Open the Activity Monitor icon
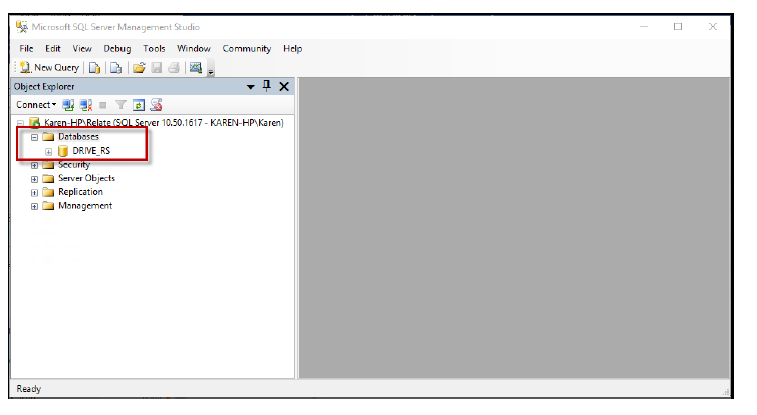Viewport: 757px width, 415px height. (196, 68)
